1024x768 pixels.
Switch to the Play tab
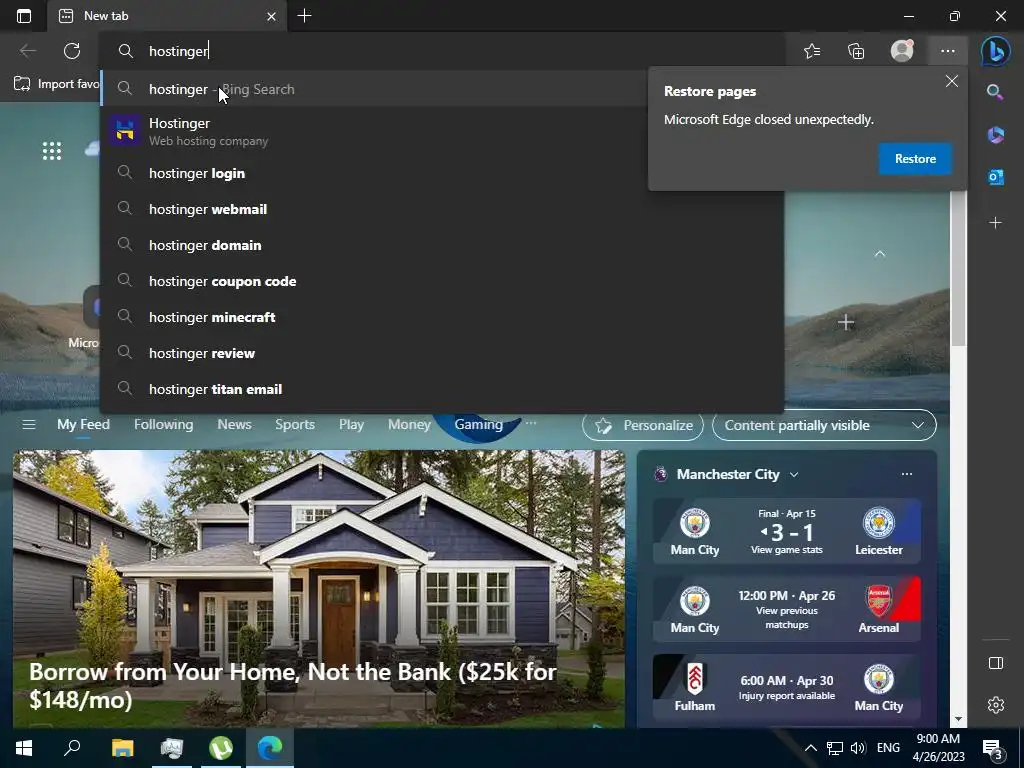pos(351,424)
